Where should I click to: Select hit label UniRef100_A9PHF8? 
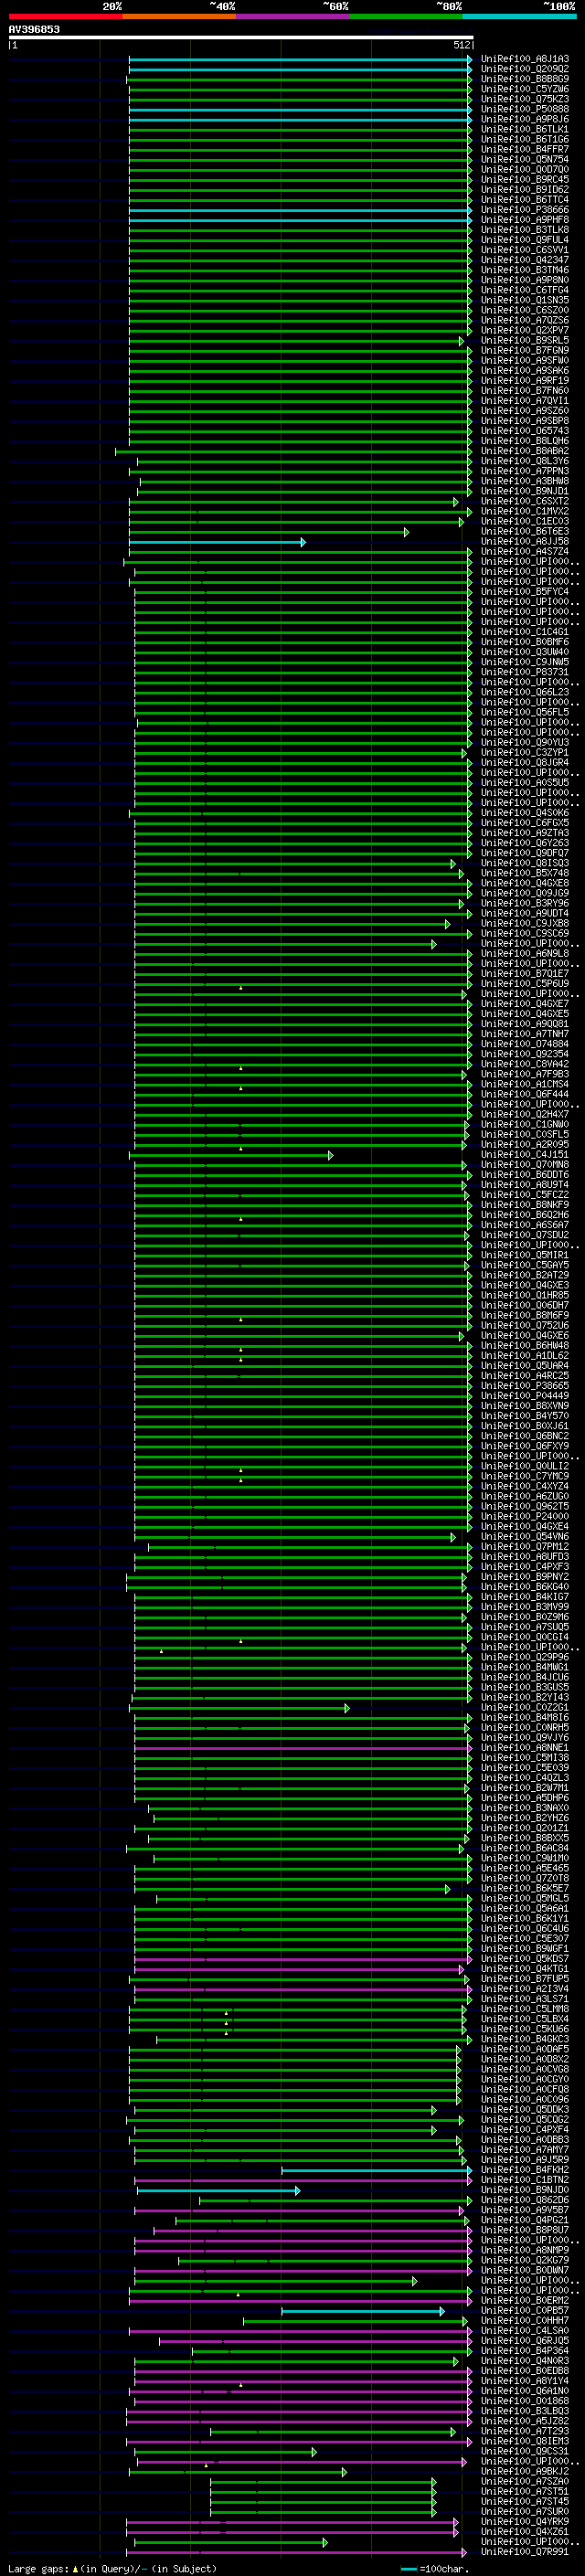click(525, 220)
